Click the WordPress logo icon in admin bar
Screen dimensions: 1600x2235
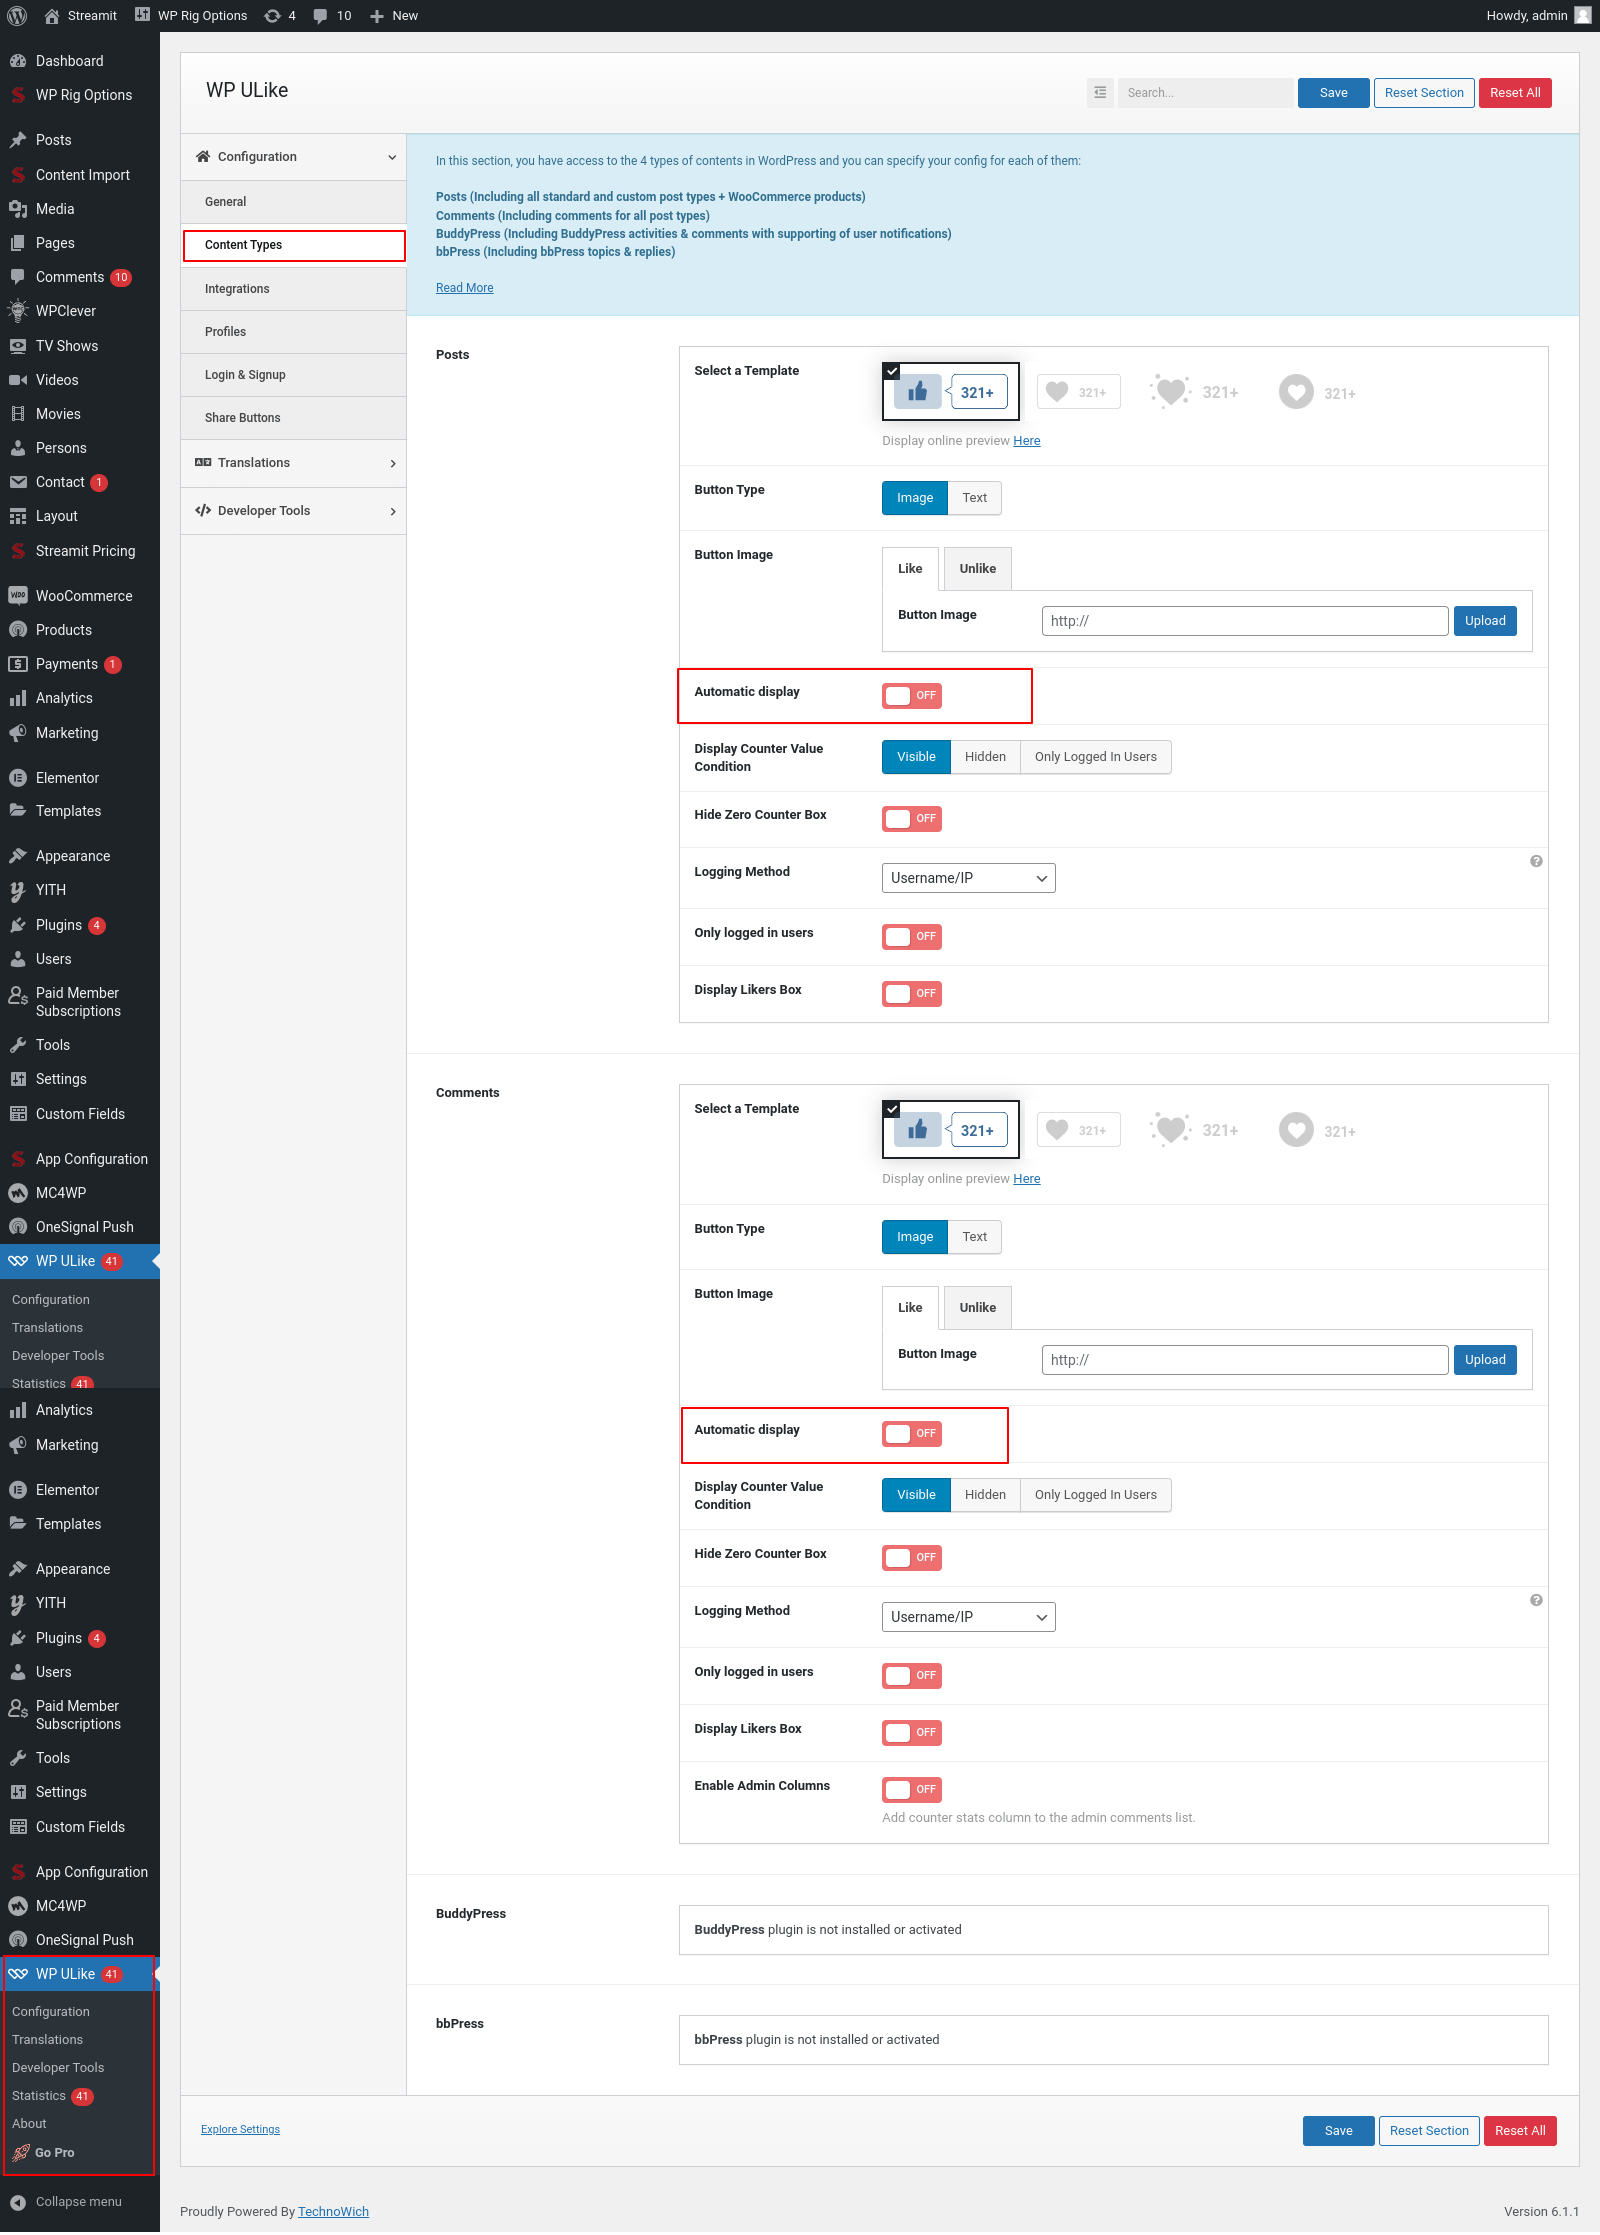(17, 15)
